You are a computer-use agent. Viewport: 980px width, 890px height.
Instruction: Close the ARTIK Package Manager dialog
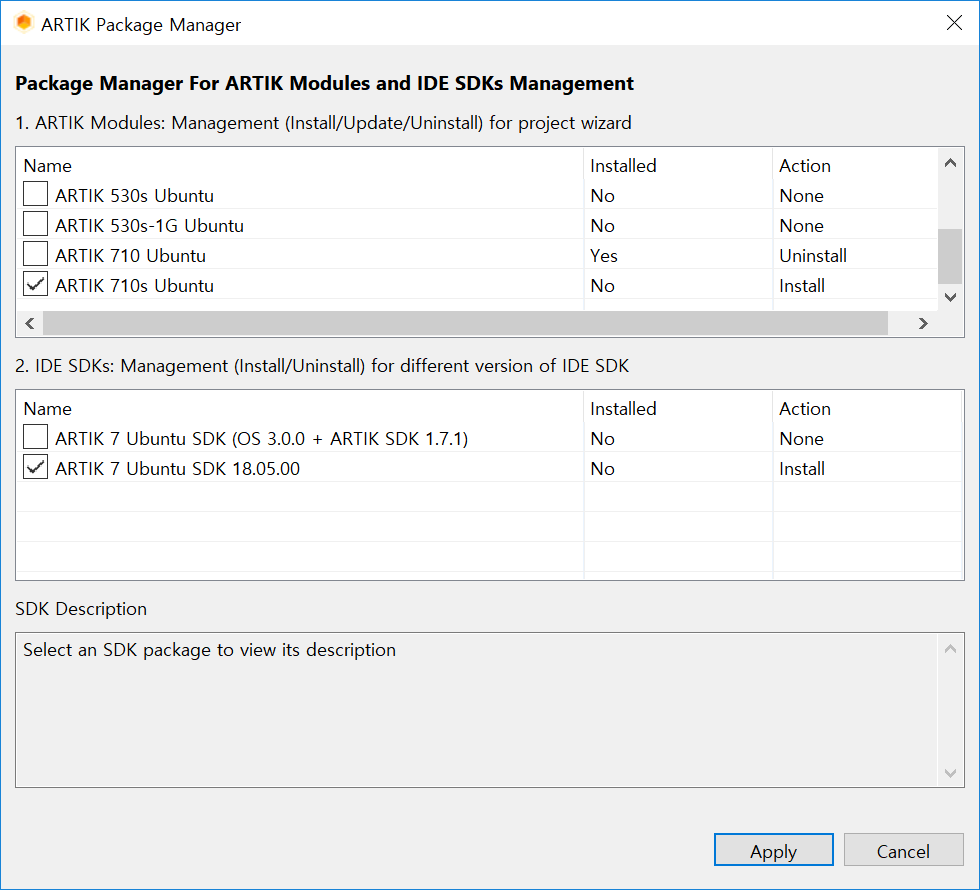click(954, 23)
